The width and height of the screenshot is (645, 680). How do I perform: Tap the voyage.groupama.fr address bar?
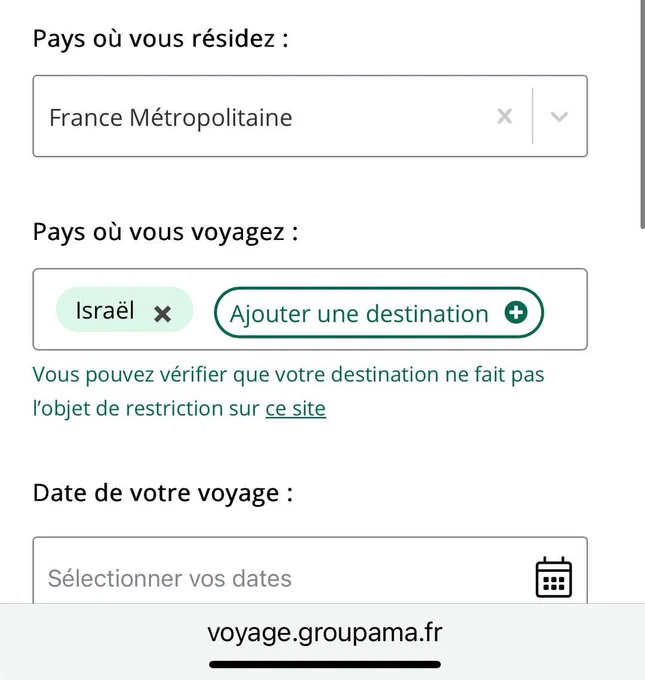tap(325, 632)
